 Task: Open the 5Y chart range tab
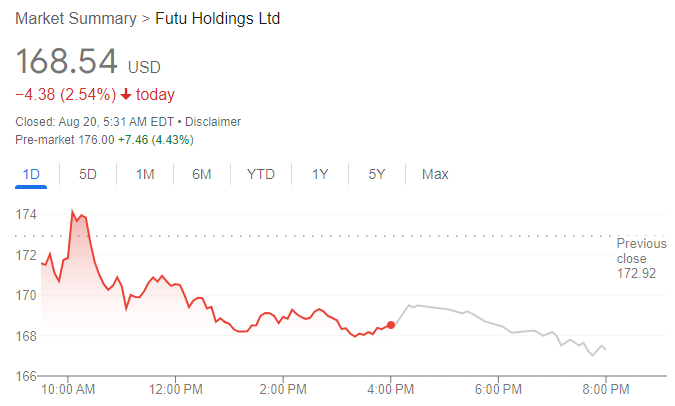[x=377, y=174]
